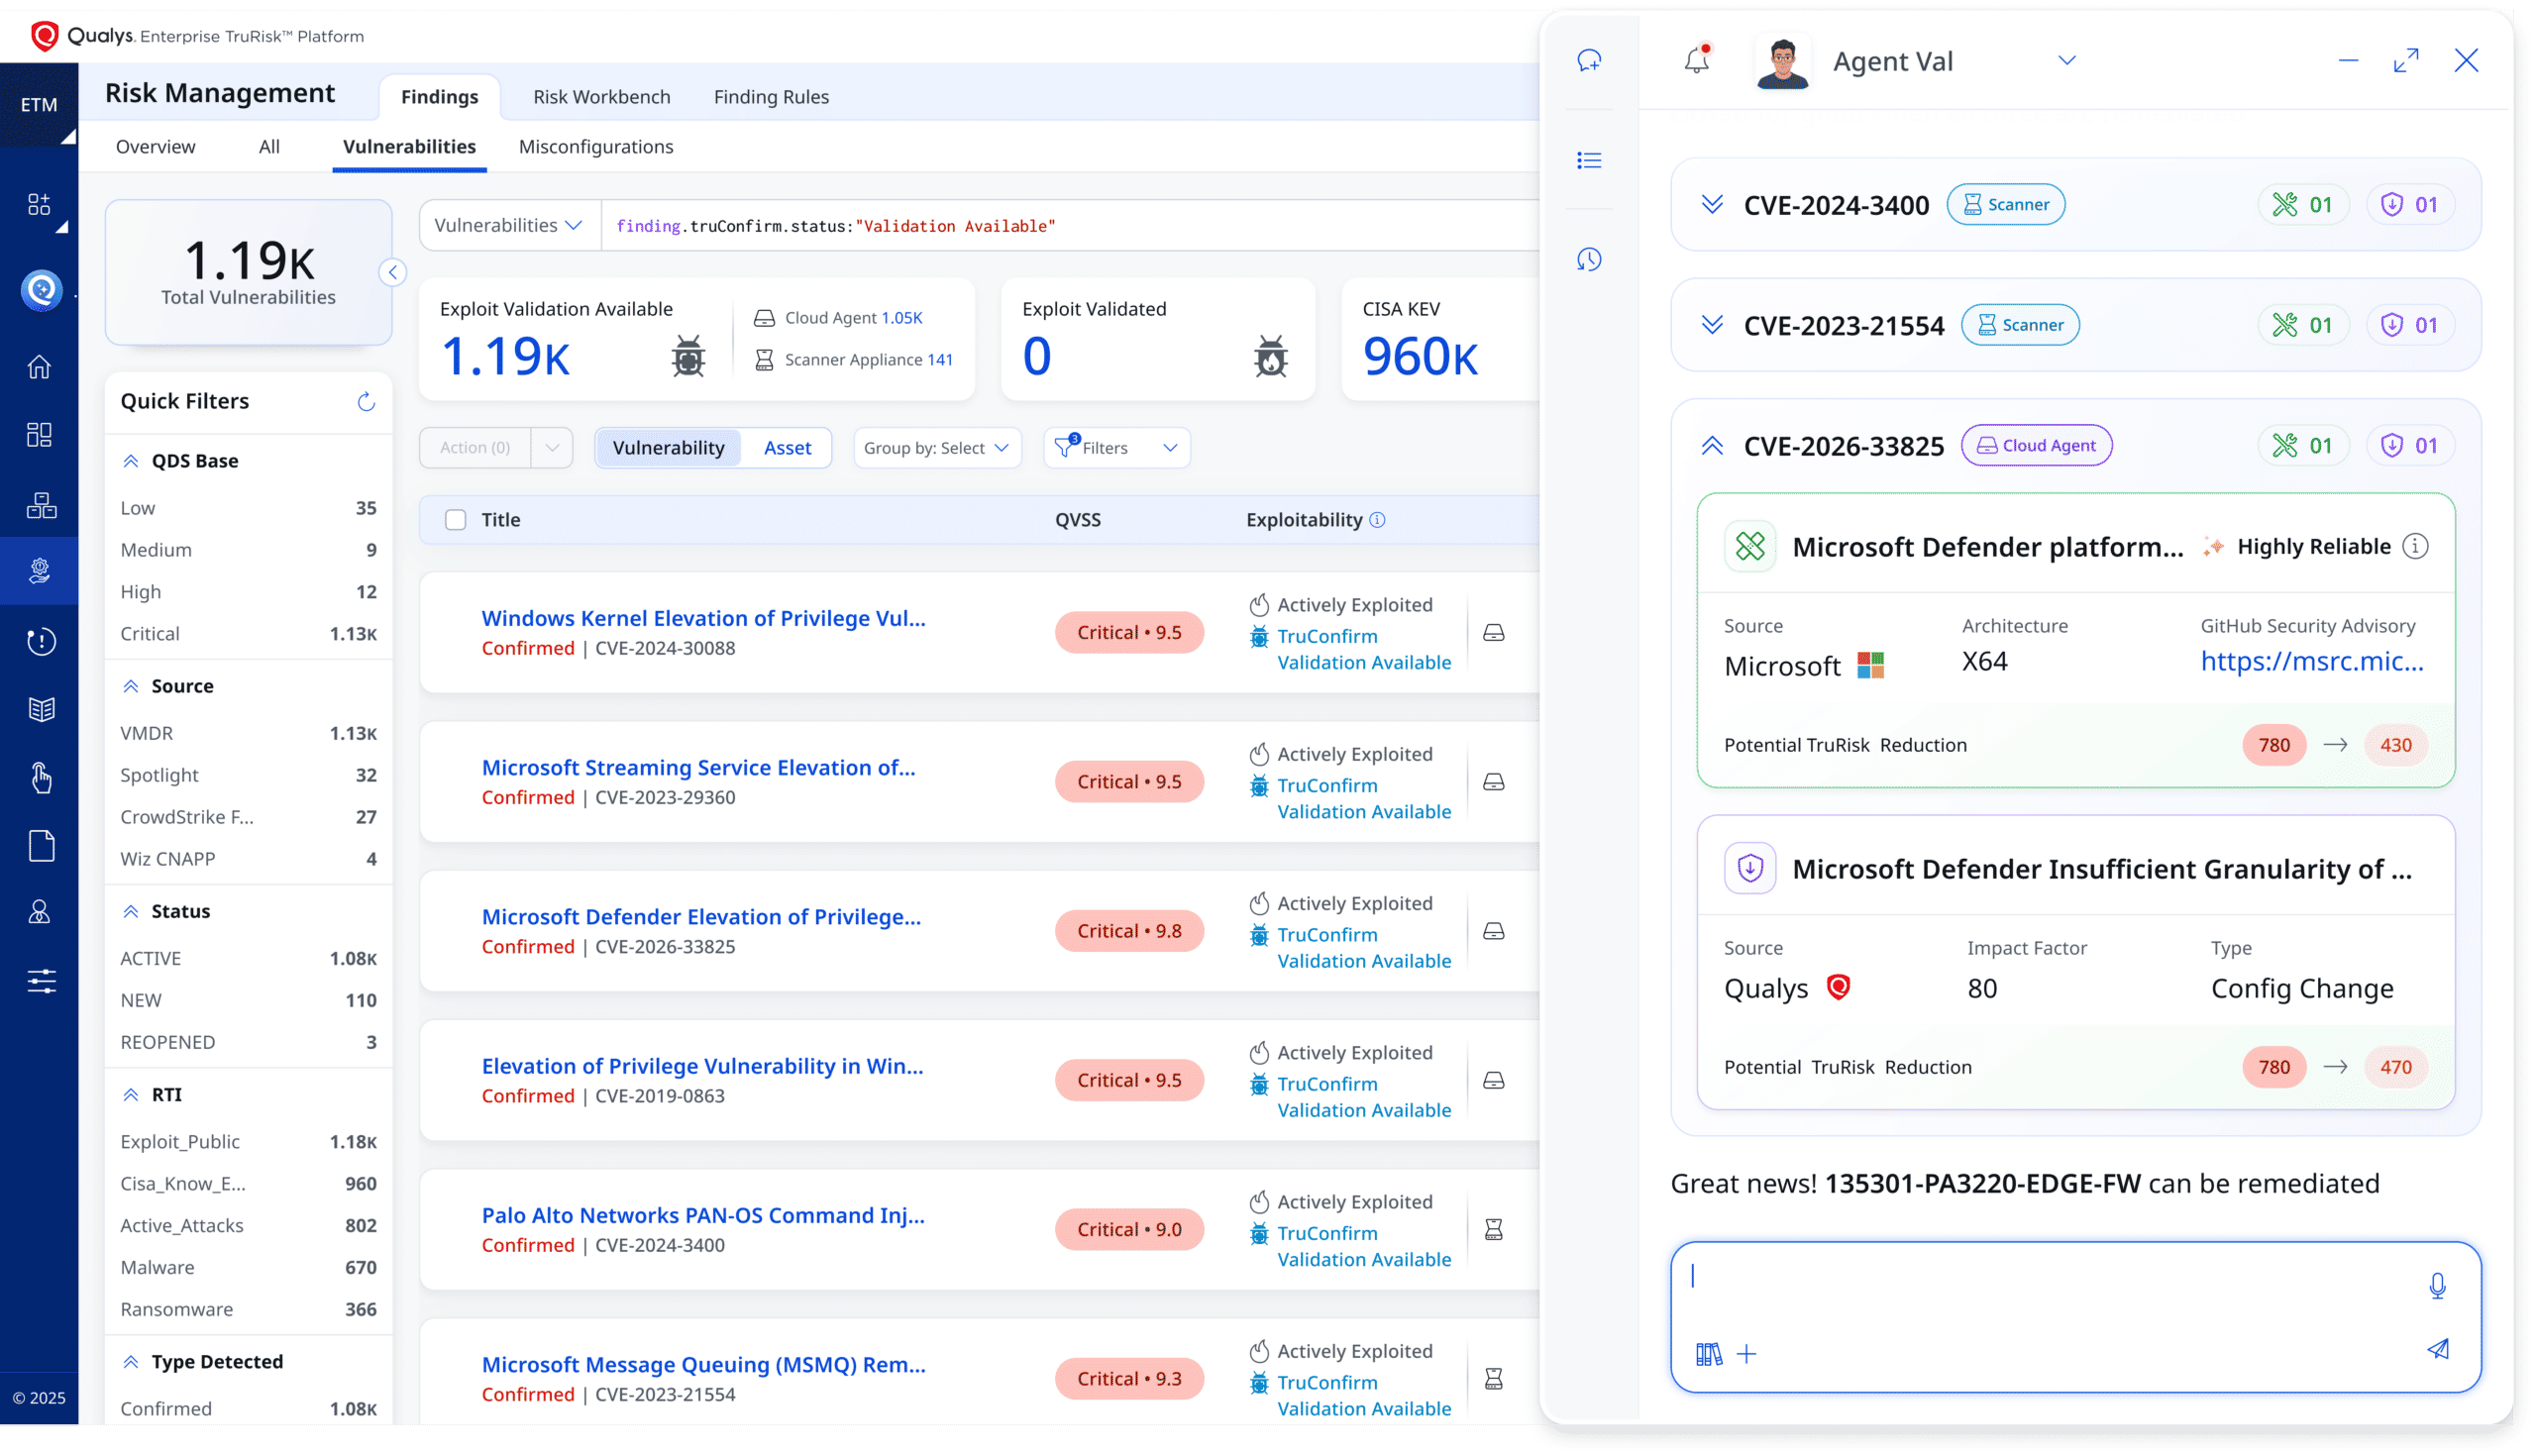Expand the CVE-2023-21554 card in Agent Val
The image size is (2536, 1456).
click(x=1711, y=326)
